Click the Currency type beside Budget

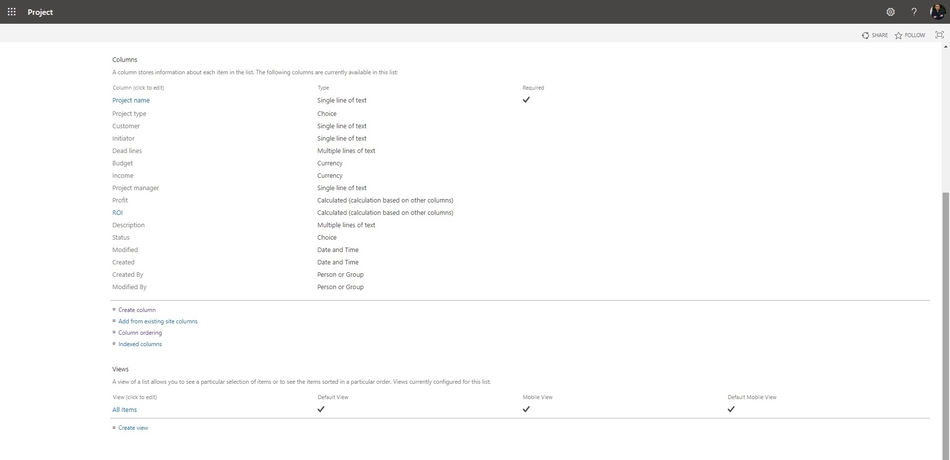[x=330, y=164]
